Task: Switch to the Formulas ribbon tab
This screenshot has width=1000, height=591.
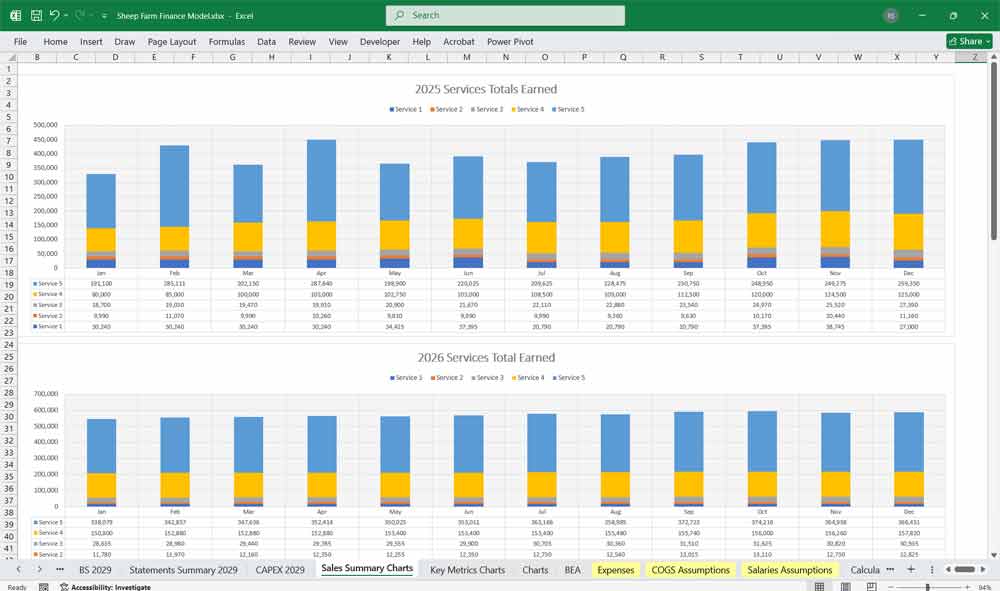Action: pyautogui.click(x=227, y=42)
